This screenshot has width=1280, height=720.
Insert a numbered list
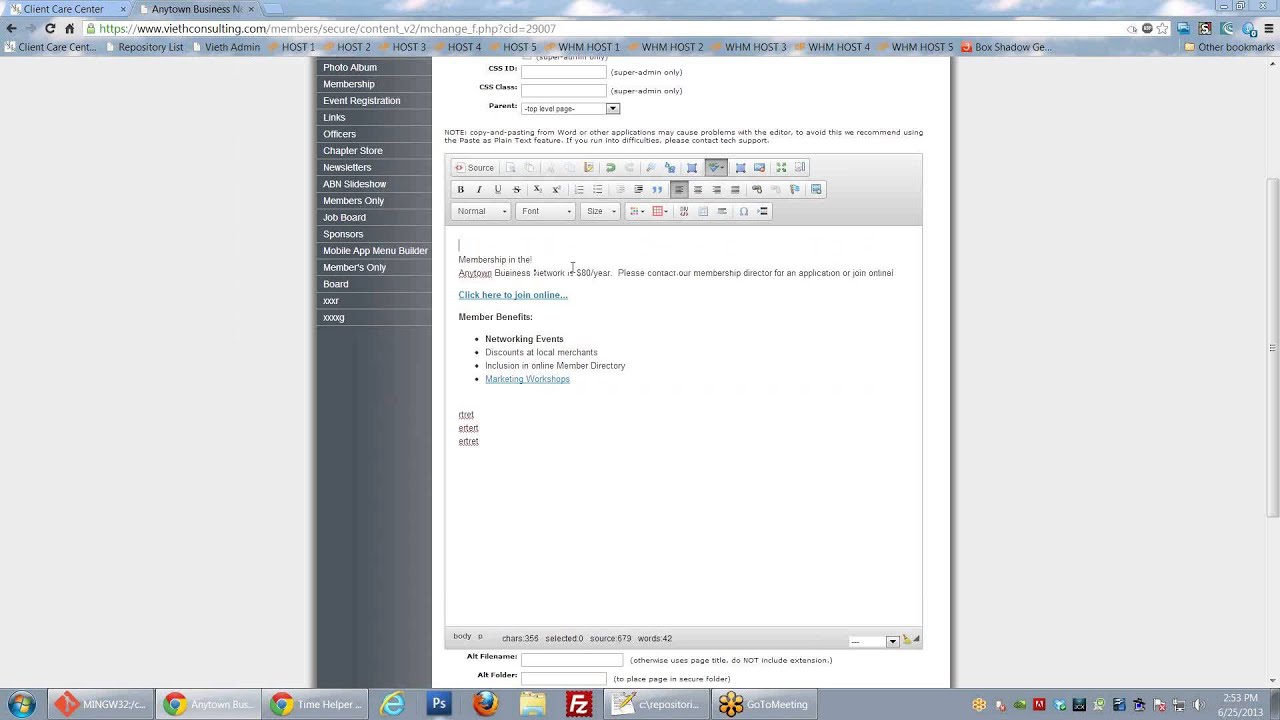tap(579, 189)
